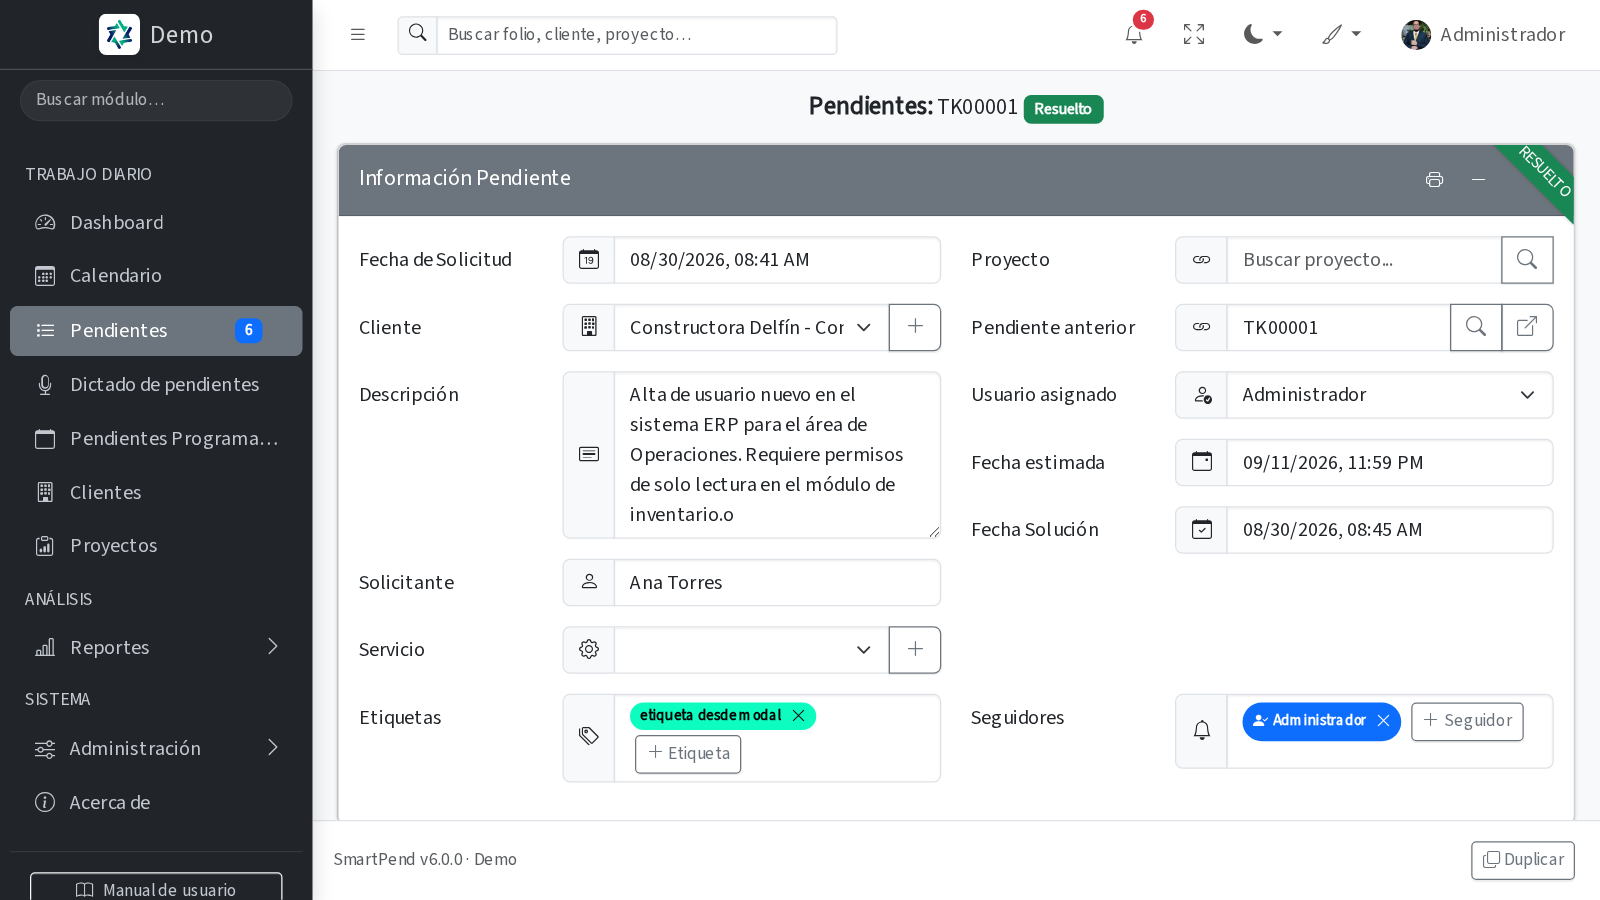Click the Etiquetas tag icon

click(x=589, y=737)
